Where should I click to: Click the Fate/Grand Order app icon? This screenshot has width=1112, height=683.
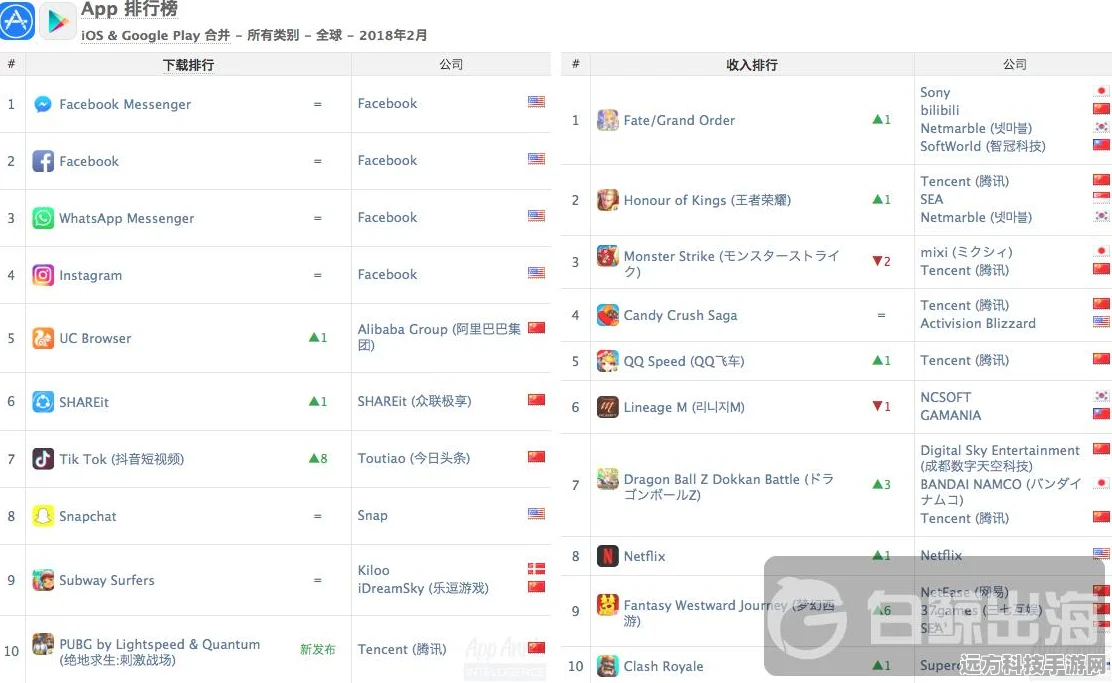click(x=607, y=121)
